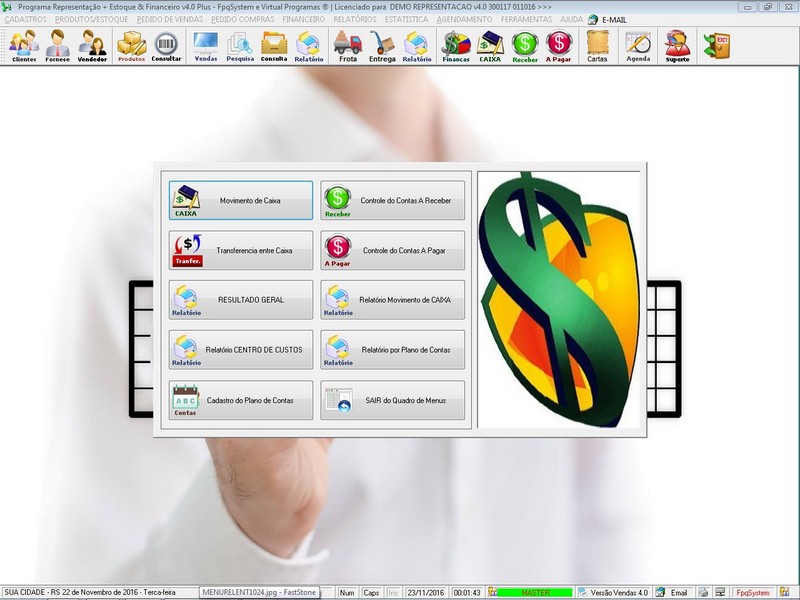Click the SUA CIDADE date text

point(90,592)
